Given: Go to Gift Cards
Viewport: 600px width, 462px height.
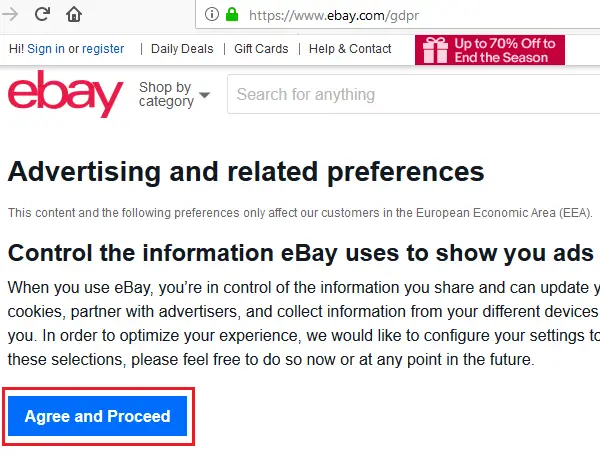Looking at the screenshot, I should [x=261, y=49].
